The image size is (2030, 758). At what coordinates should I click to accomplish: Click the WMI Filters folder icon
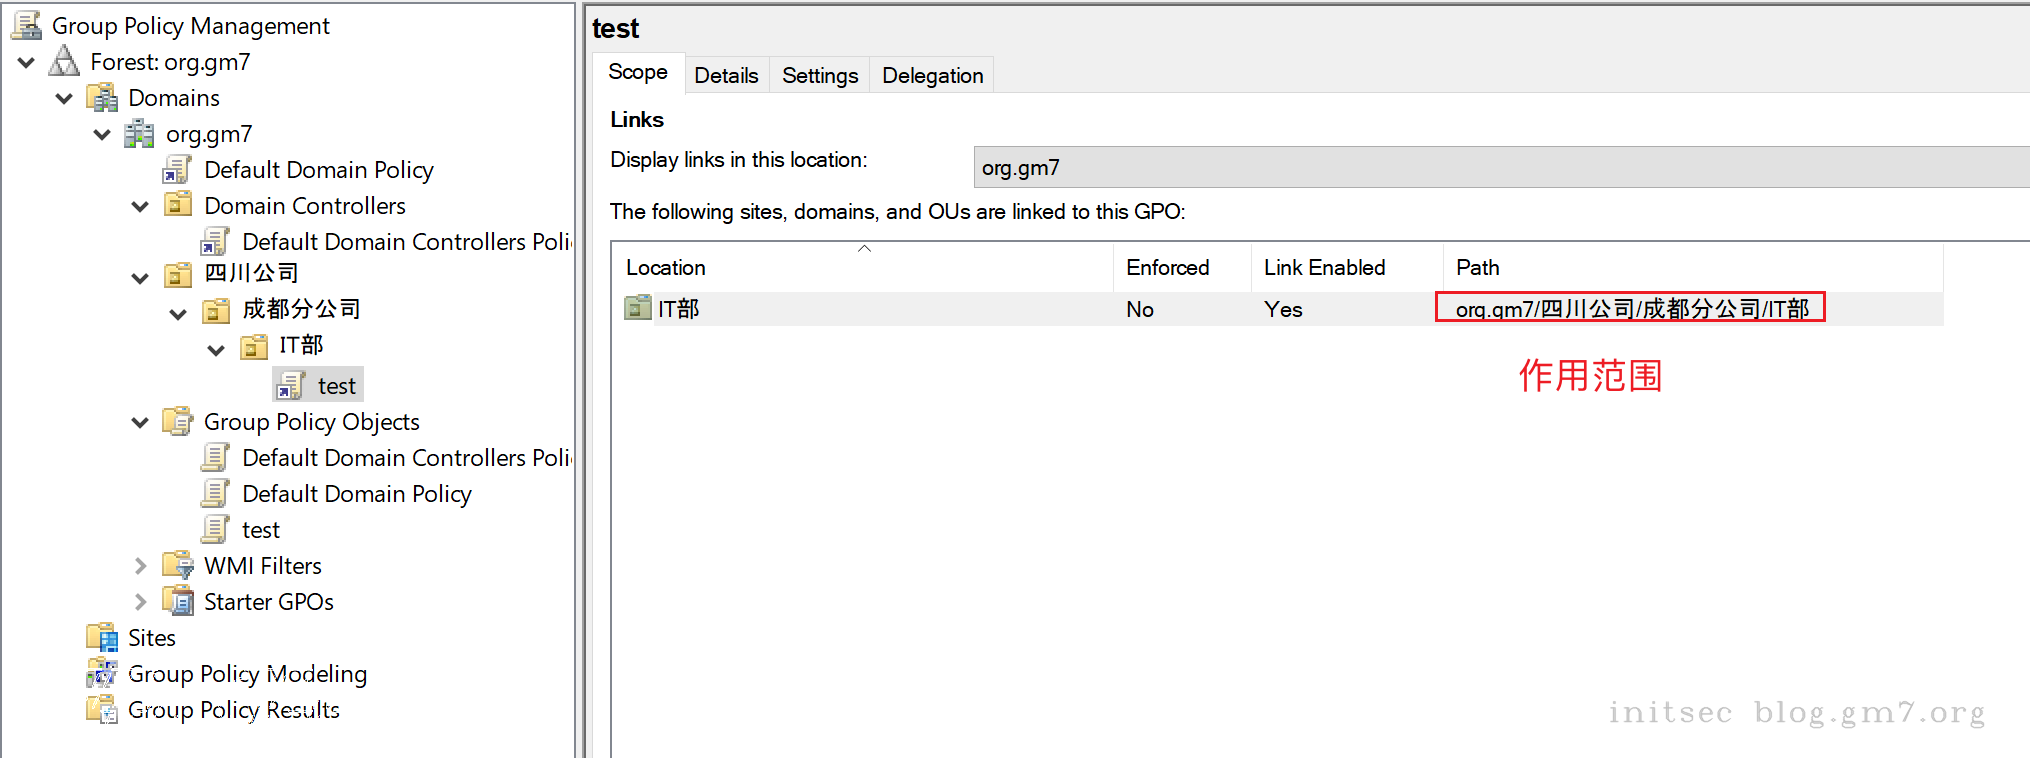pyautogui.click(x=178, y=566)
